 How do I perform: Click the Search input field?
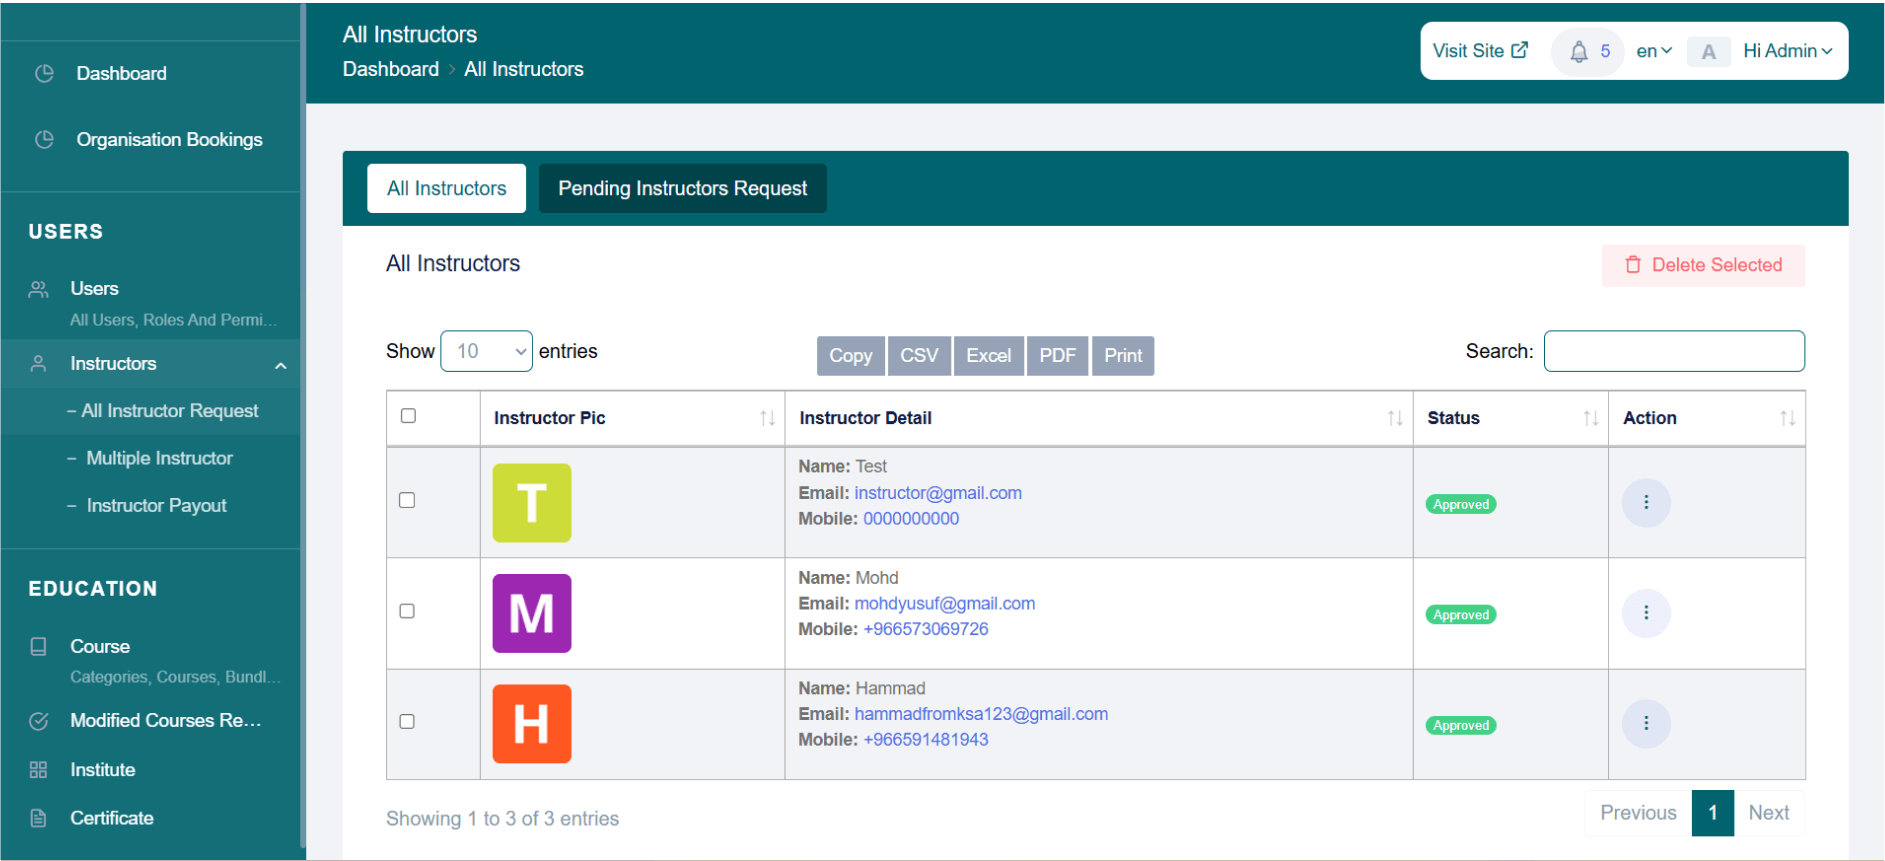1674,351
